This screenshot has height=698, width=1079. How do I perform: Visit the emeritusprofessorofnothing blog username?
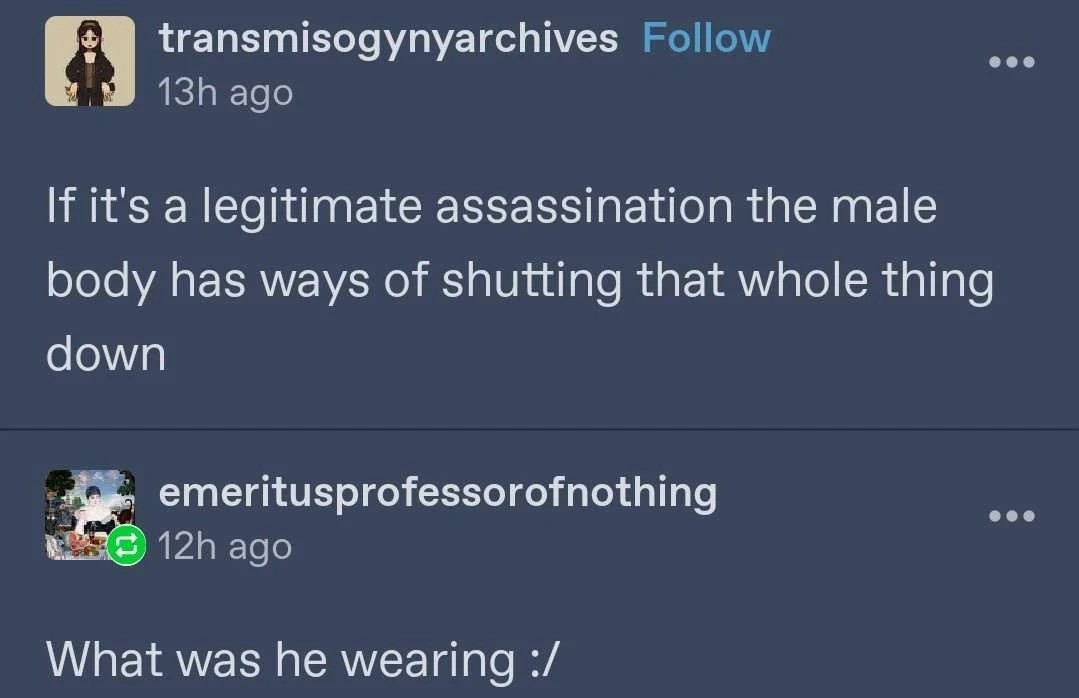point(438,494)
